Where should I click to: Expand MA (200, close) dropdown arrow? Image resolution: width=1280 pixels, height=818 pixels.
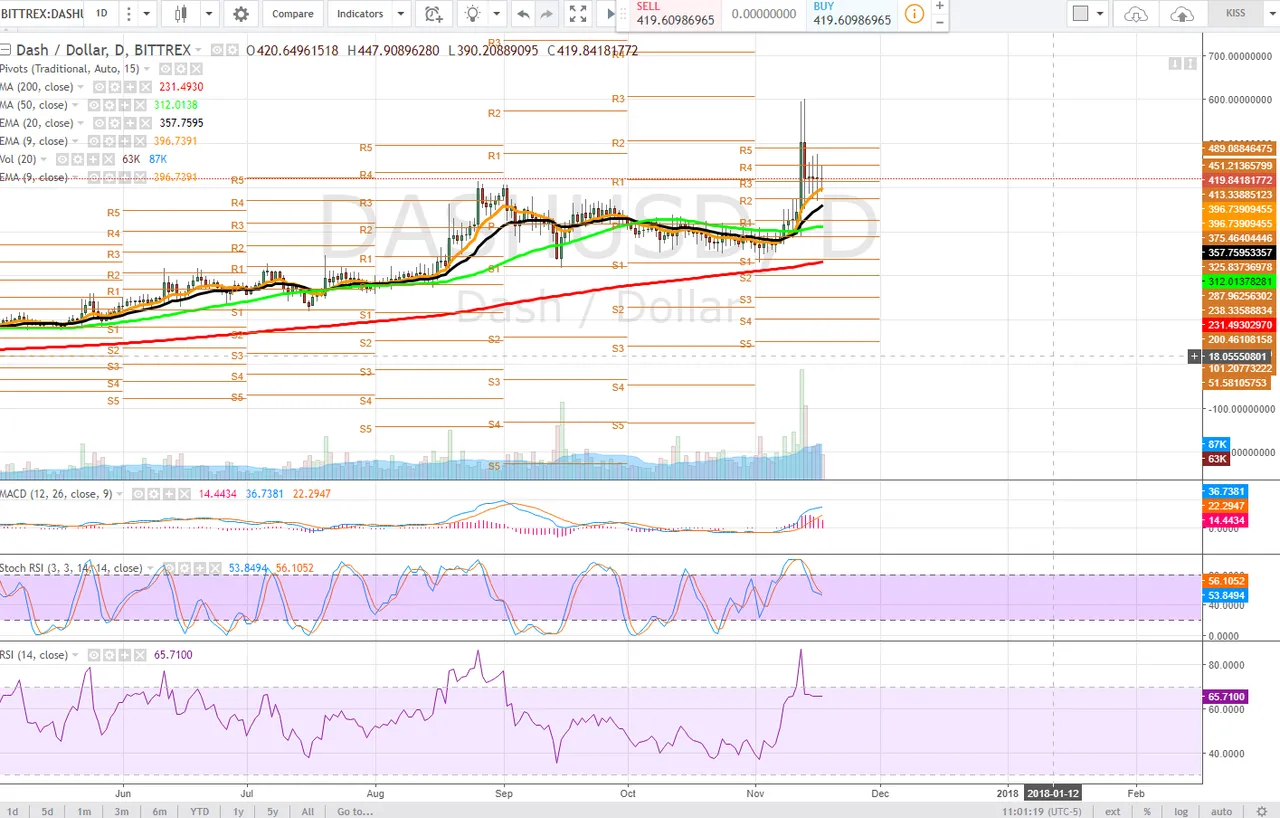point(81,87)
